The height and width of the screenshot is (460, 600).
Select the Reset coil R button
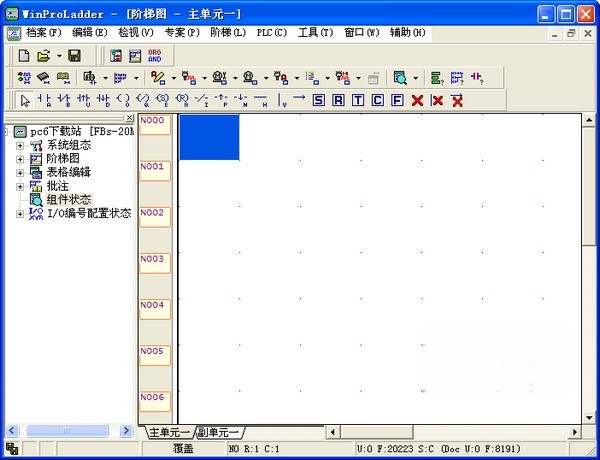[x=338, y=100]
